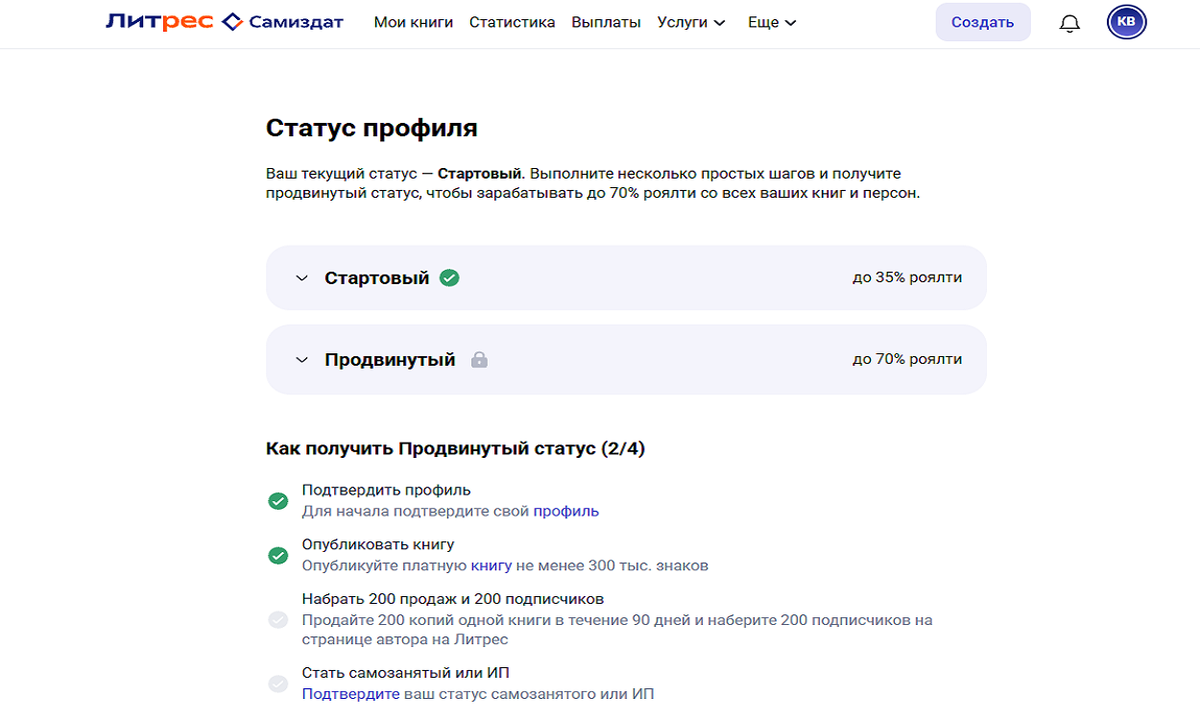This screenshot has width=1200, height=720.
Task: Click the checkmark next to Подтвердить профиль
Action: click(x=278, y=500)
